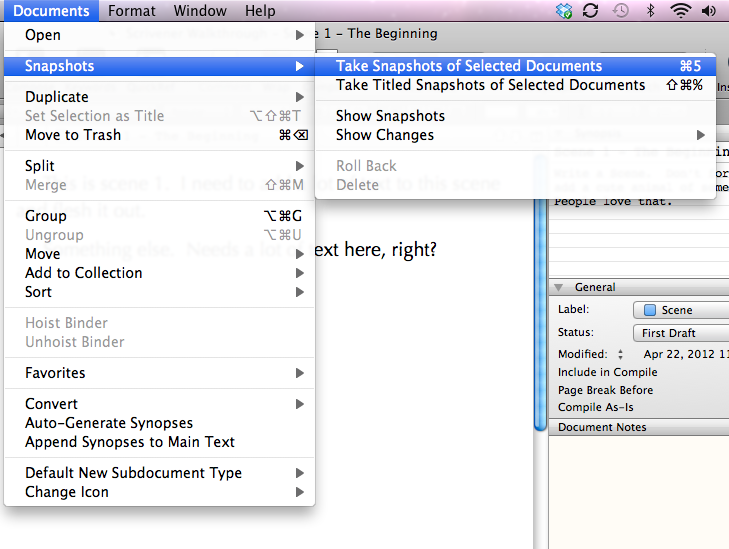Expand the Move submenu
Image resolution: width=729 pixels, height=549 pixels.
coord(159,254)
